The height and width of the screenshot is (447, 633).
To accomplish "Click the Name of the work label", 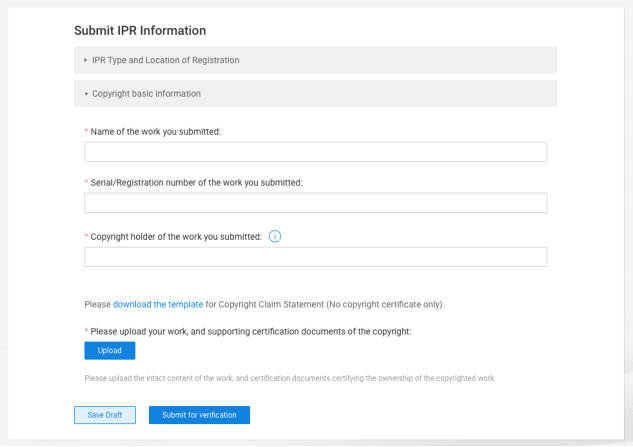I will coord(155,131).
